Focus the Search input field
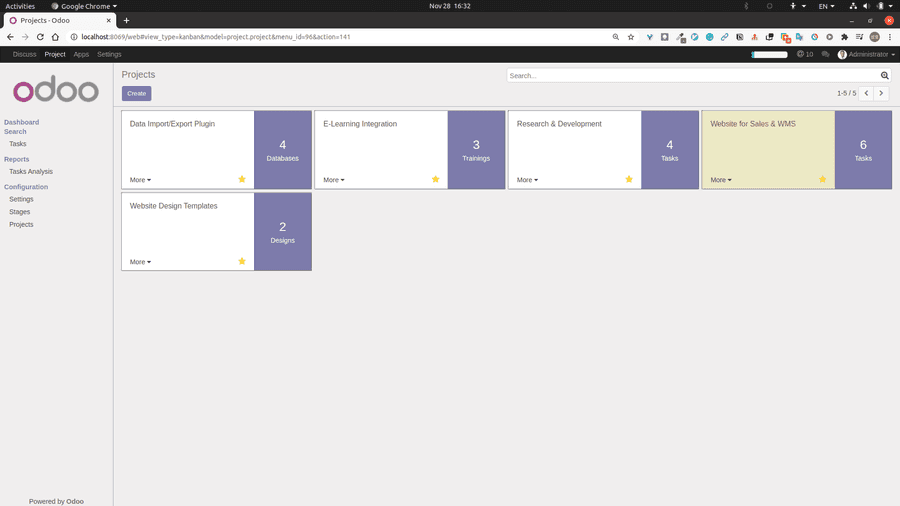The height and width of the screenshot is (506, 900). 693,75
